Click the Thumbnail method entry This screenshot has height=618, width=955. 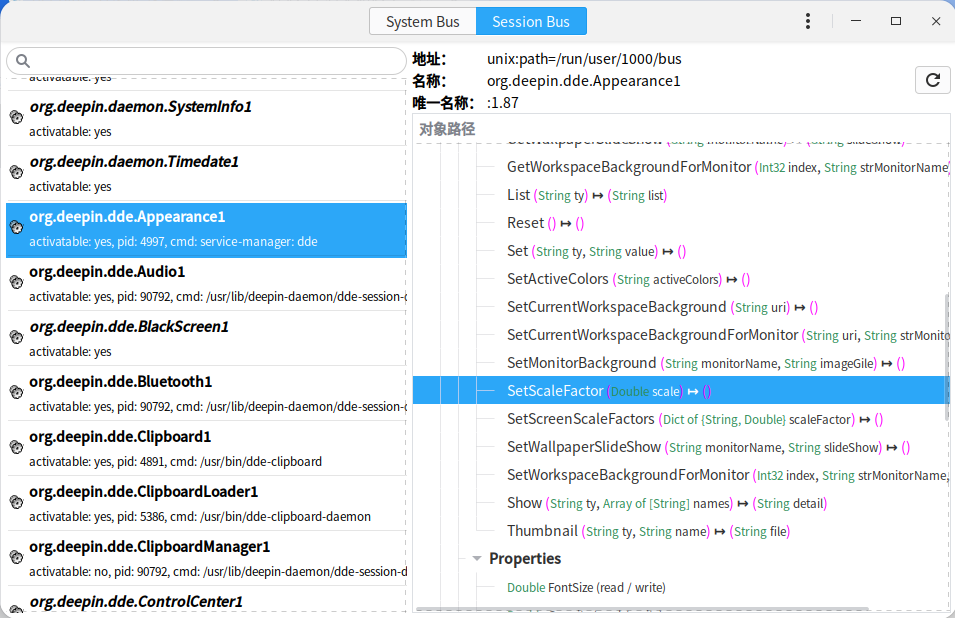tap(542, 531)
